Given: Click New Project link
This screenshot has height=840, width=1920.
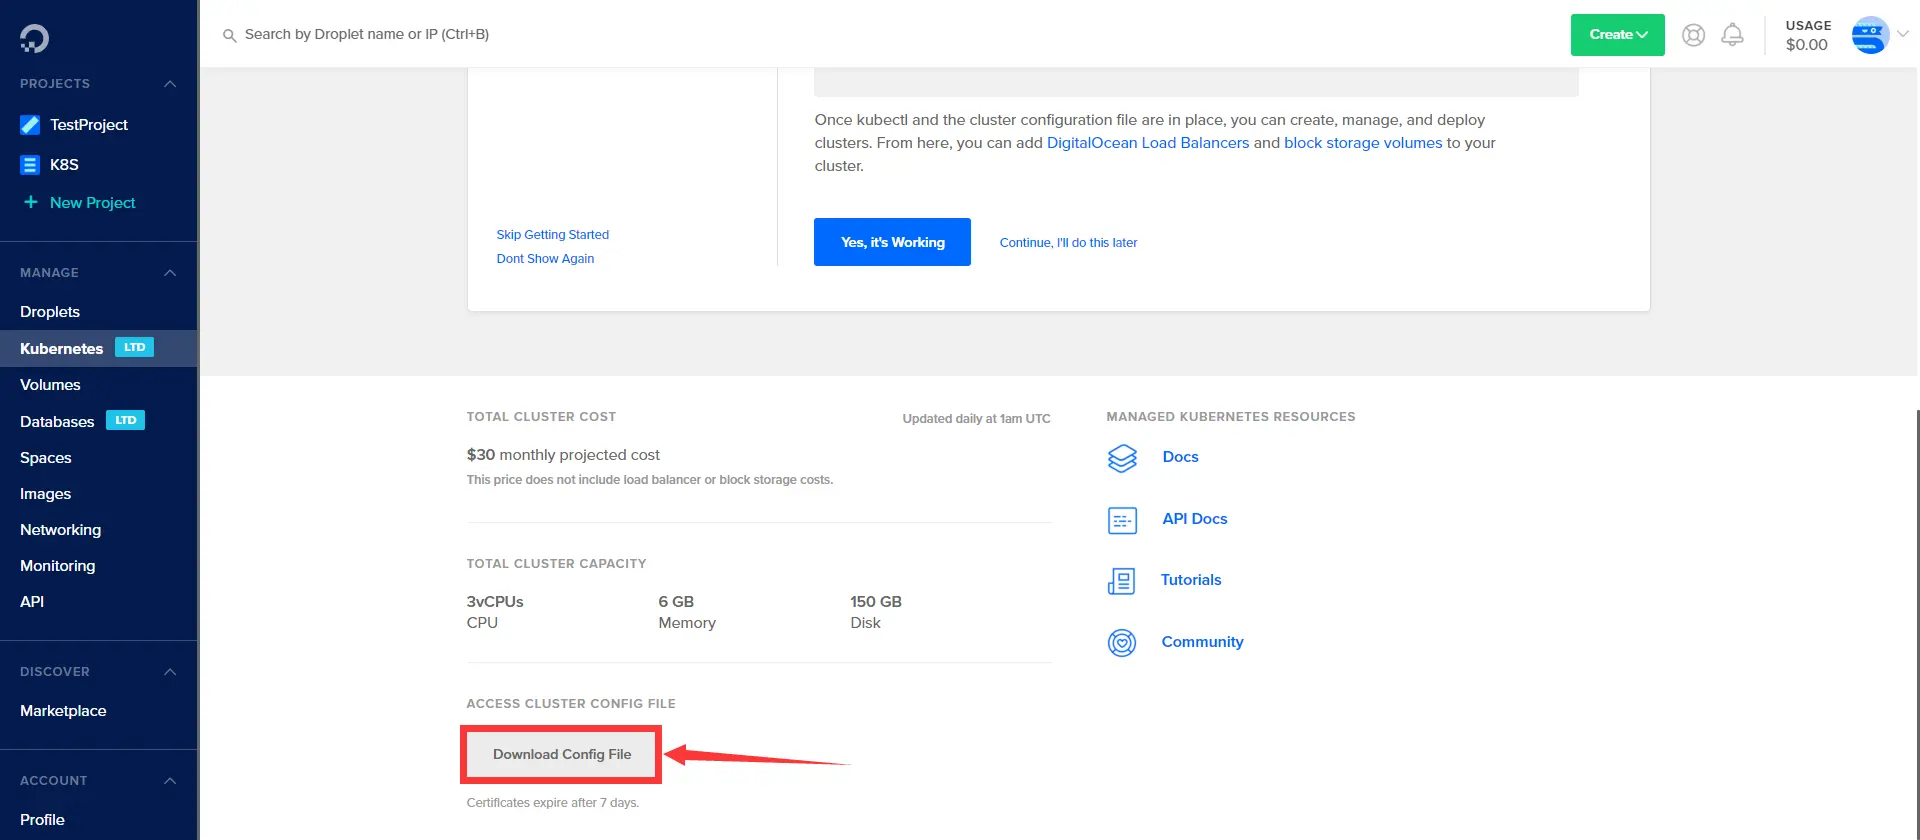Looking at the screenshot, I should (x=93, y=203).
